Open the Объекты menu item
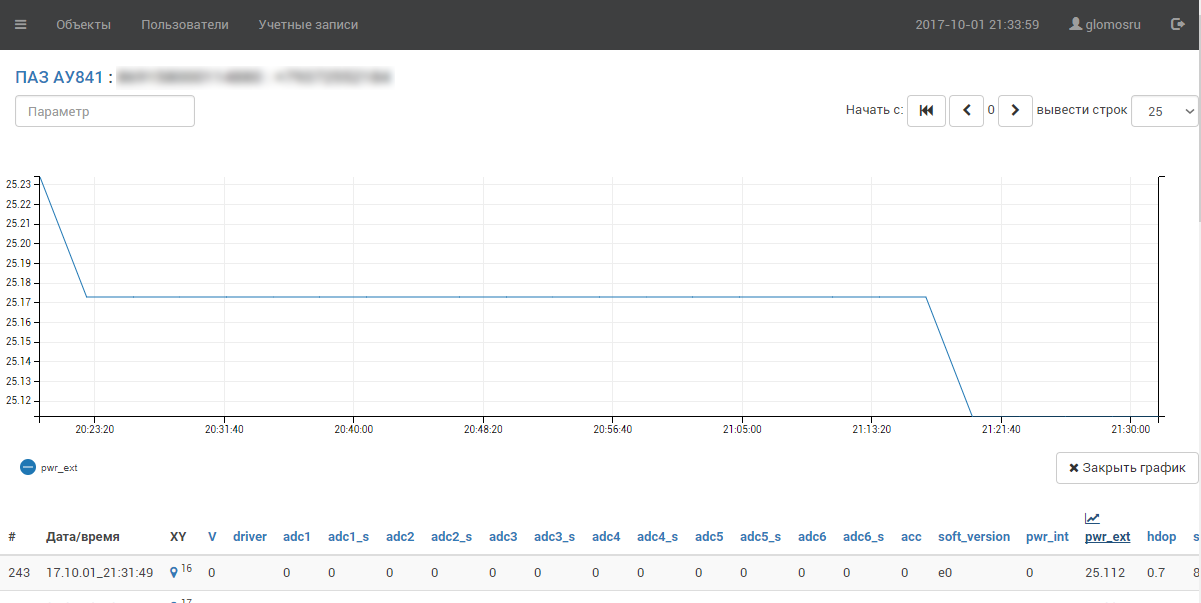This screenshot has width=1201, height=603. [x=83, y=24]
